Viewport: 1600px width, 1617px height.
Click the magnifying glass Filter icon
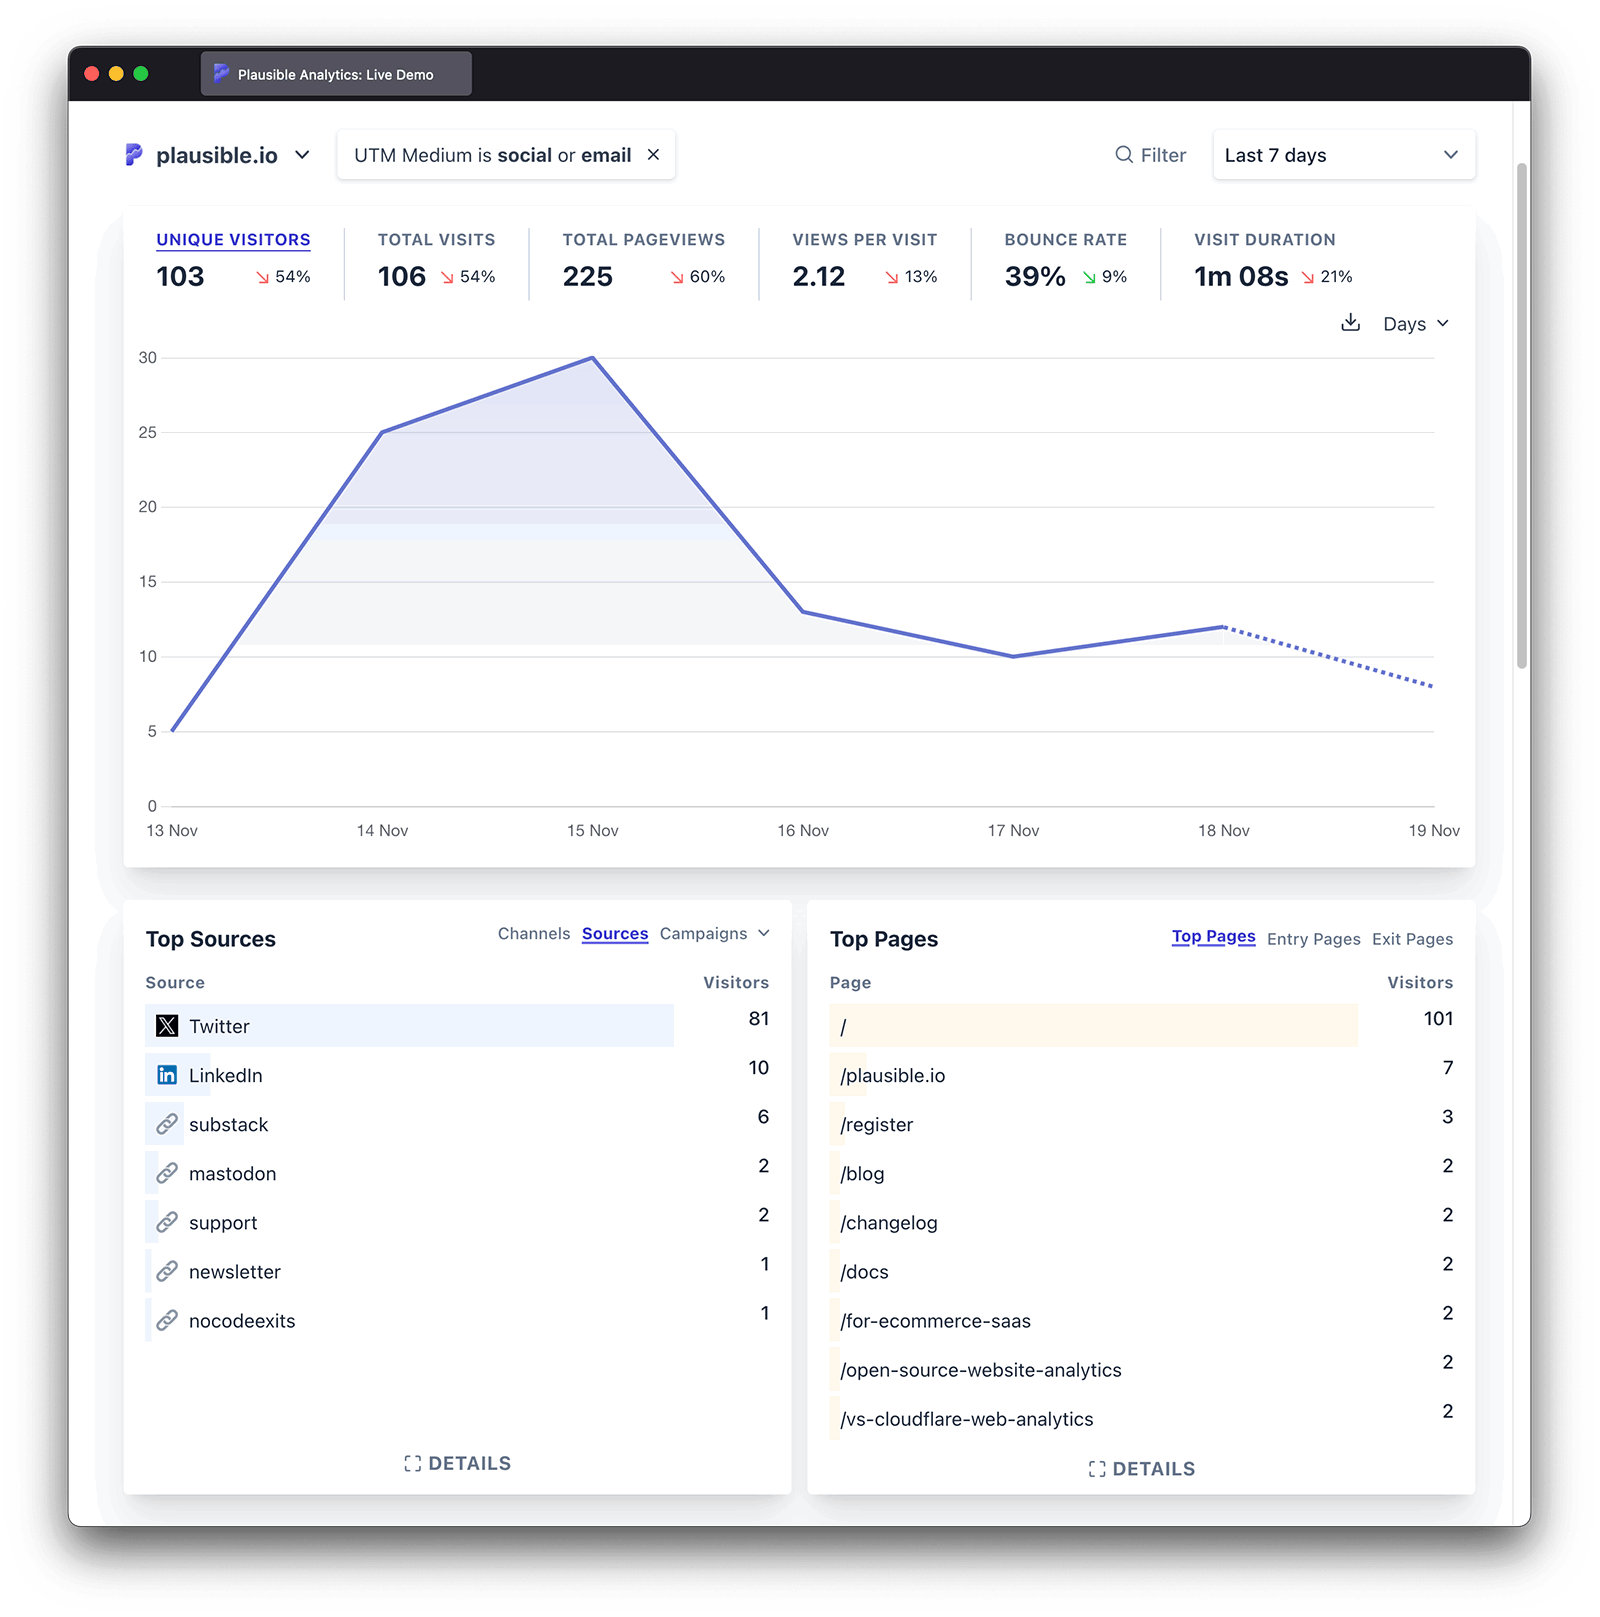click(1123, 154)
